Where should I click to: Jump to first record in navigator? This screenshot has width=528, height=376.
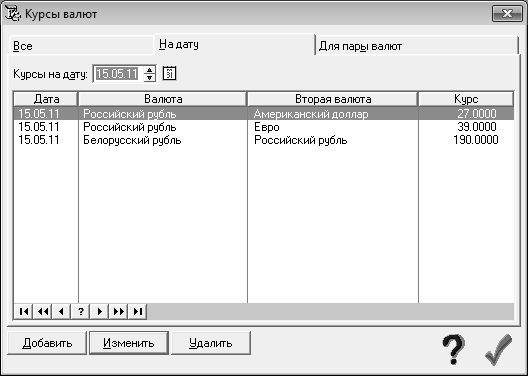pyautogui.click(x=23, y=311)
